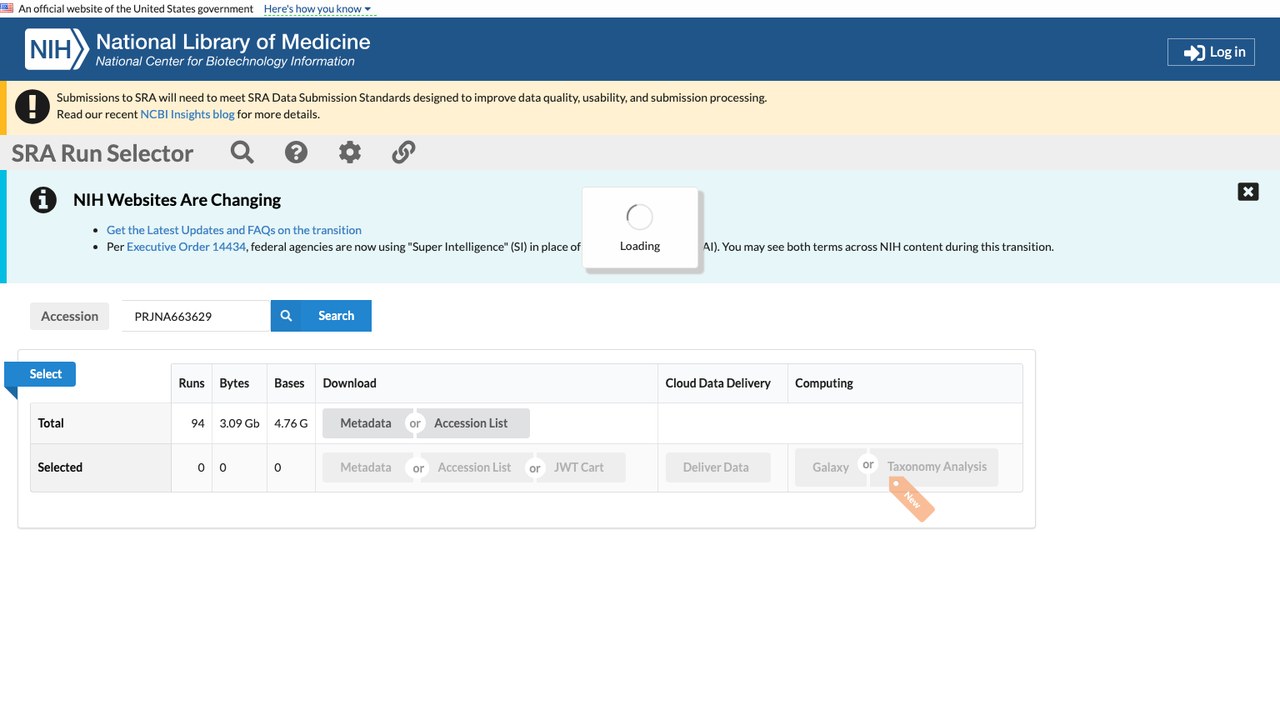The width and height of the screenshot is (1280, 720).
Task: Click the Total runs value 94
Action: click(197, 423)
